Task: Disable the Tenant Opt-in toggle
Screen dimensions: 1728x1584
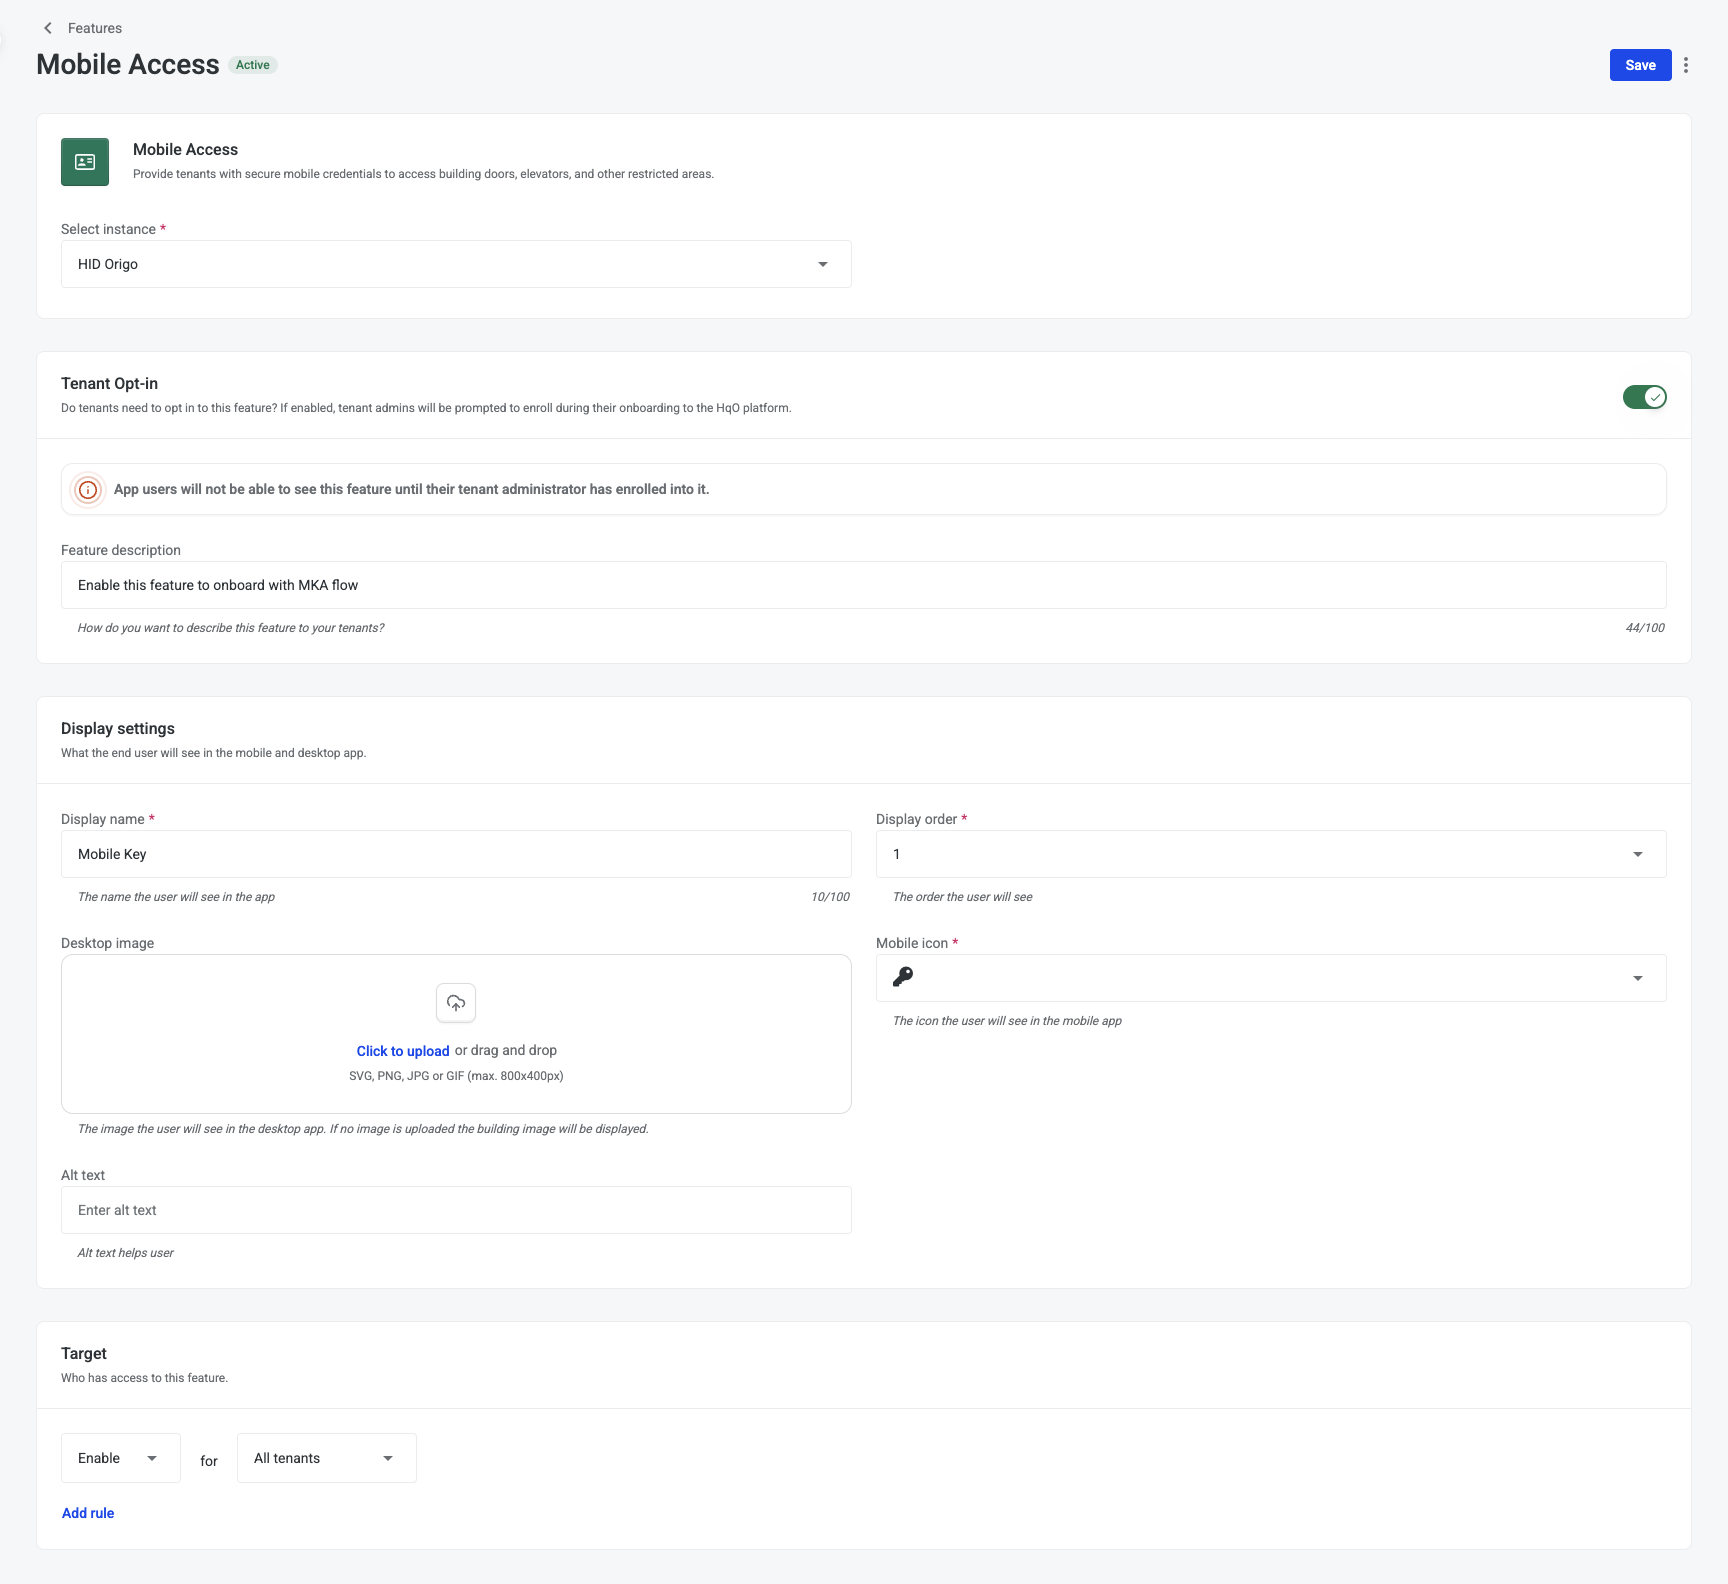Action: tap(1644, 397)
